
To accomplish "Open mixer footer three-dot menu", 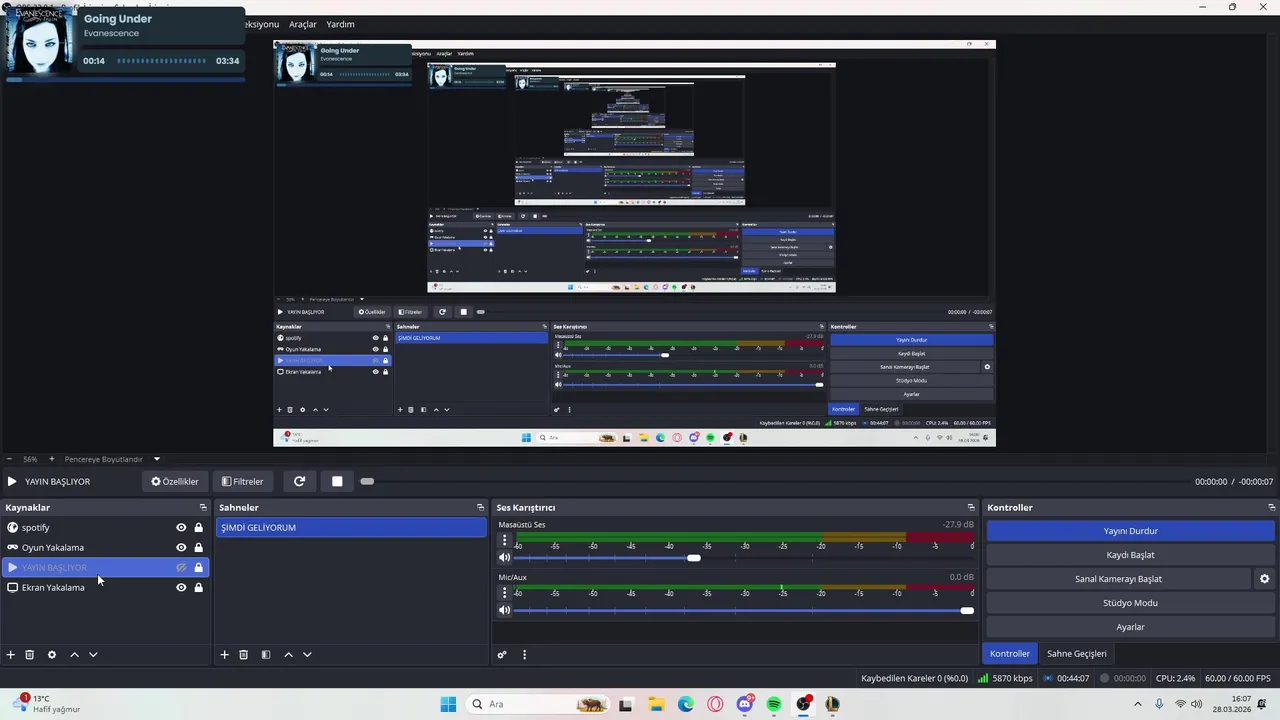I will 524,655.
